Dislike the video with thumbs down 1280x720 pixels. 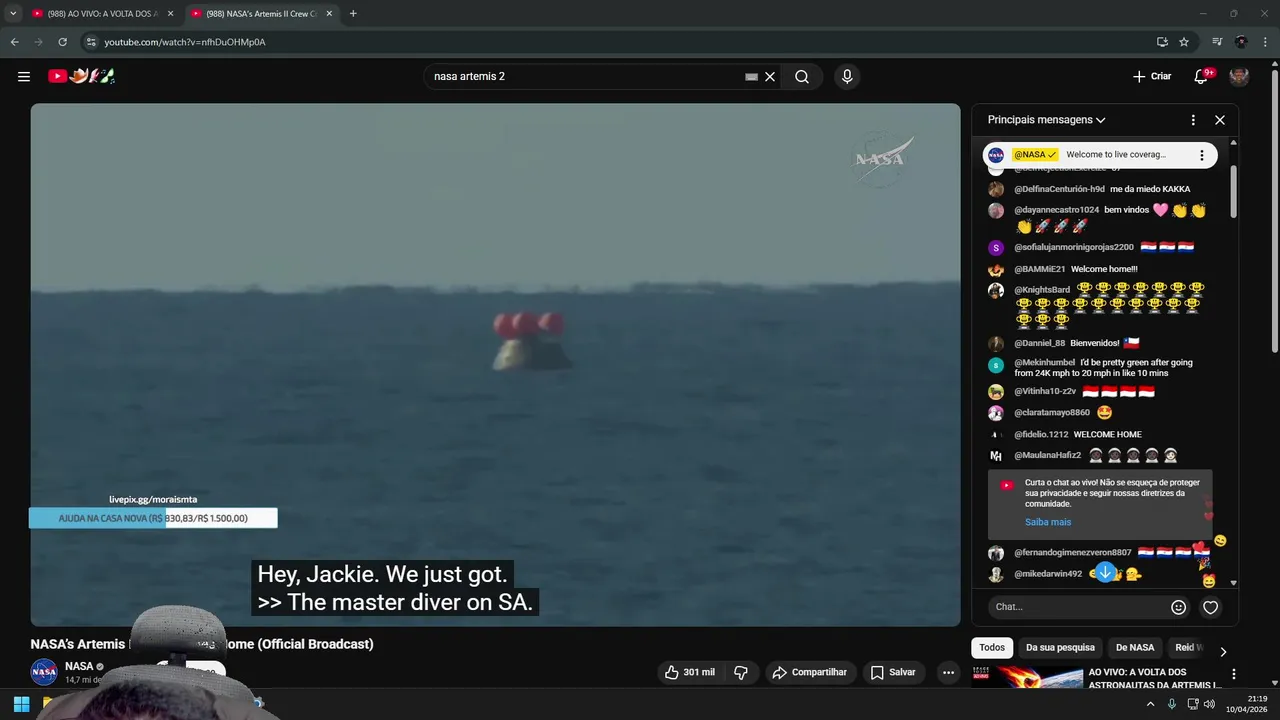[741, 672]
